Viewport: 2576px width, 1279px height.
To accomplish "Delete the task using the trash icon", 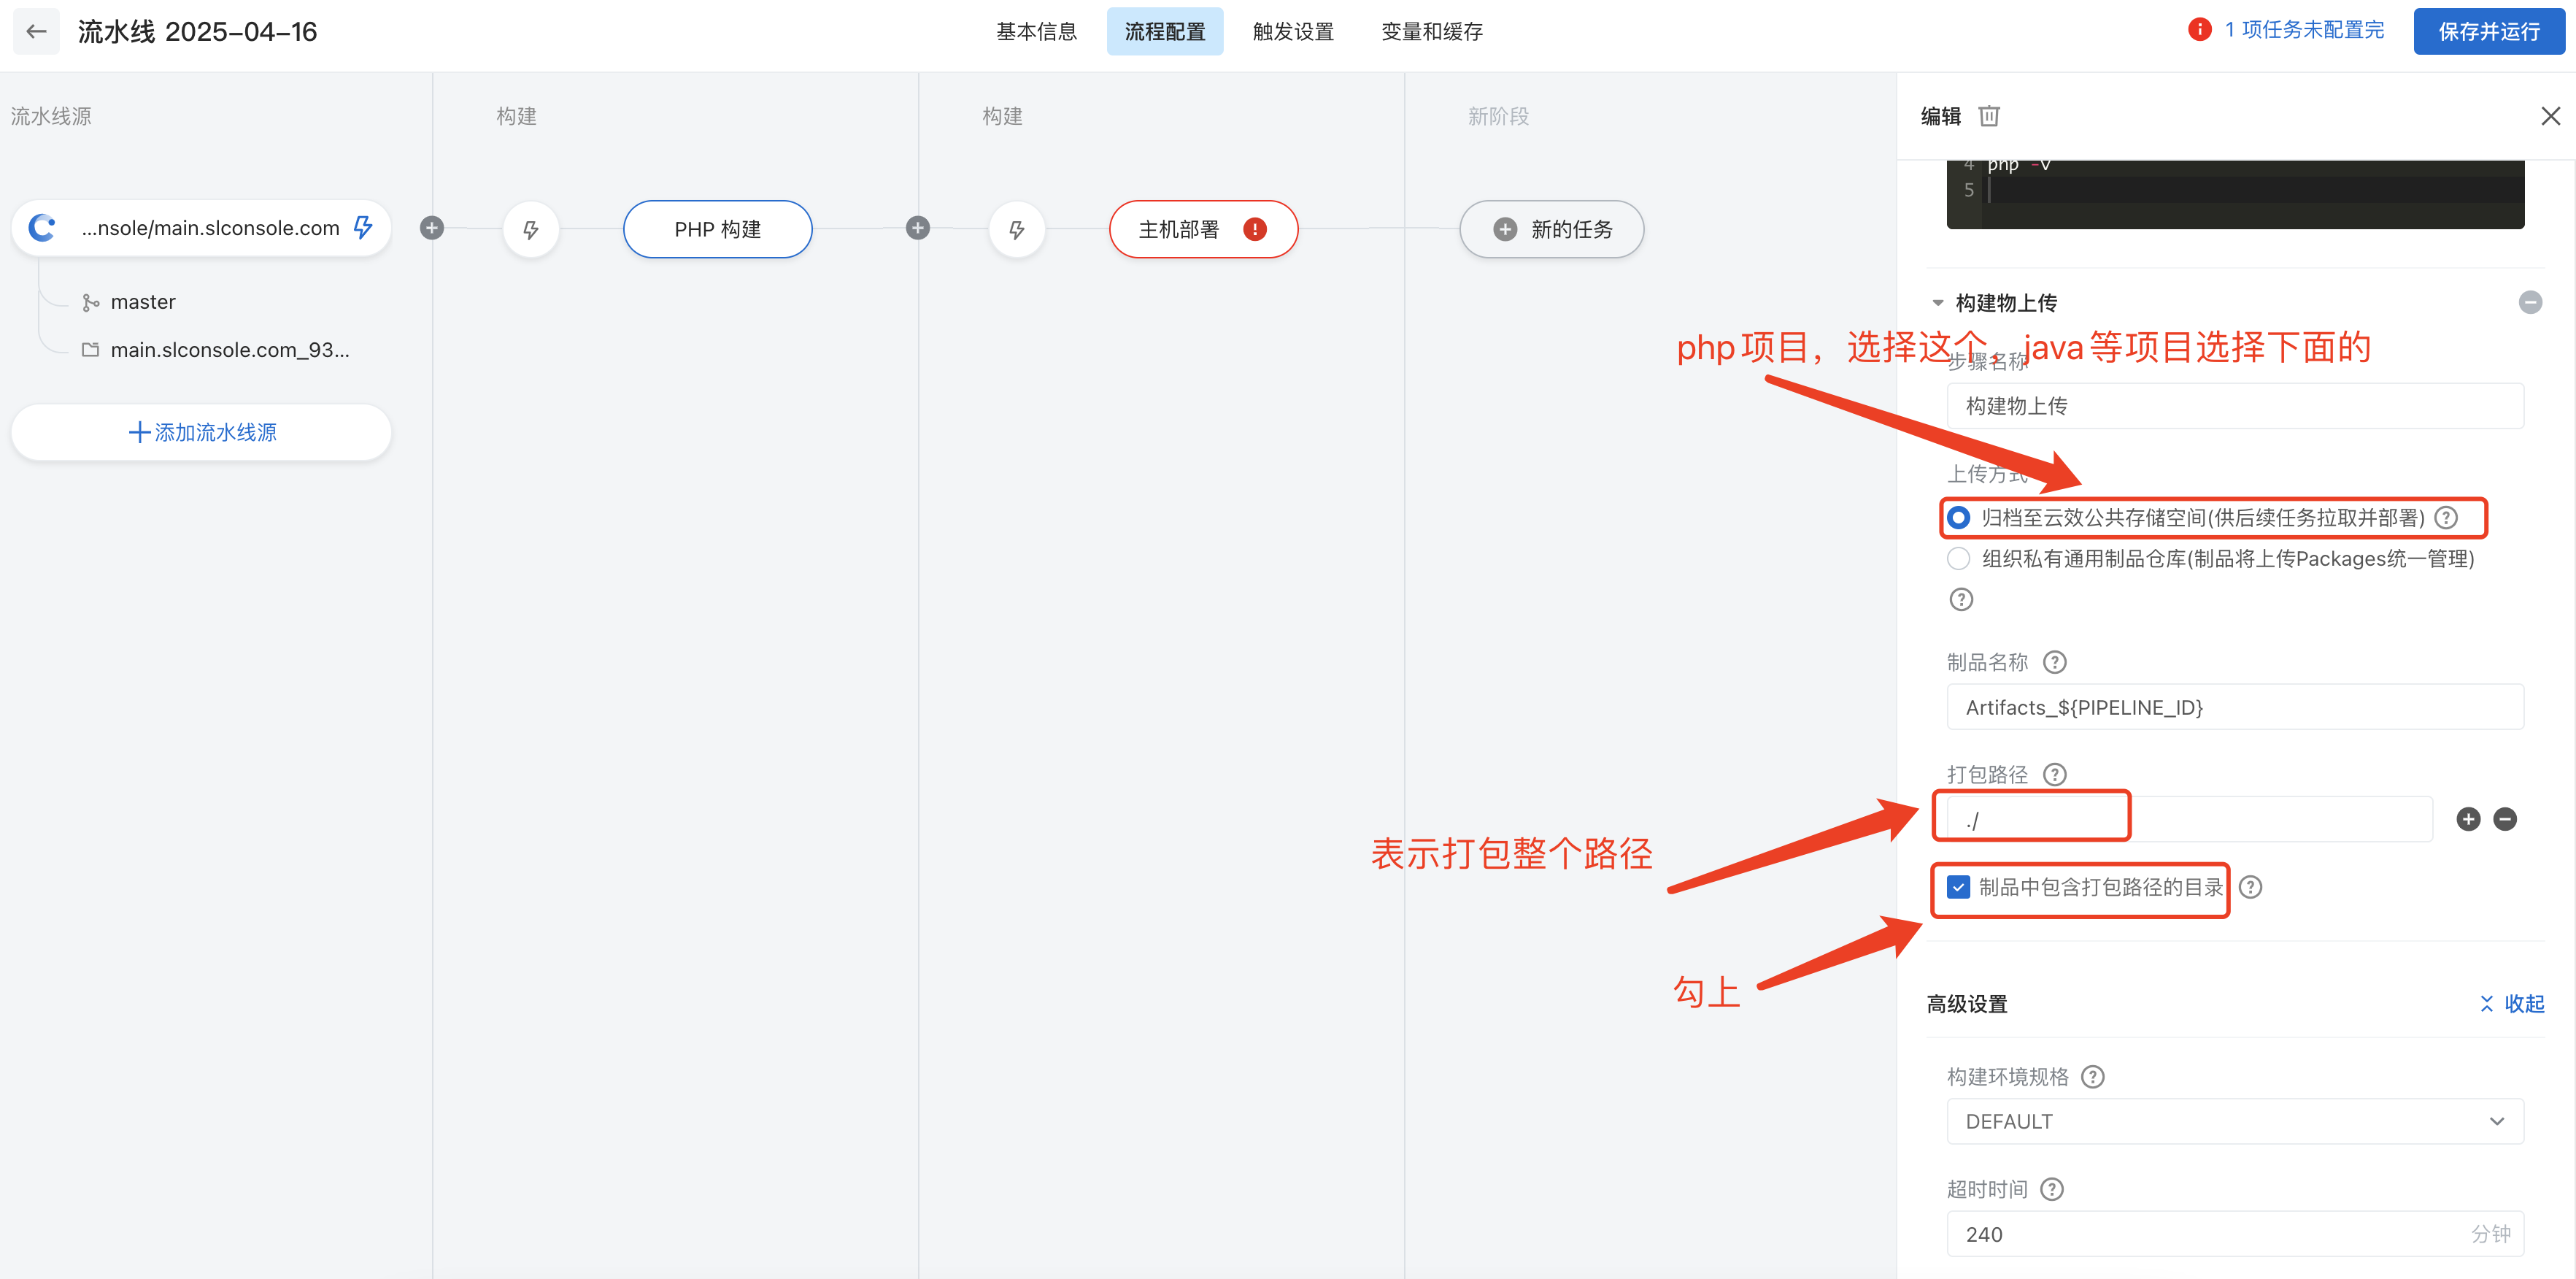I will (x=1988, y=116).
